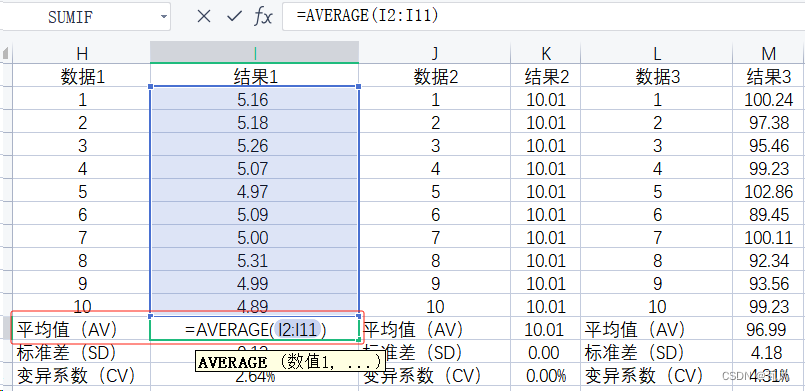Viewport: 805px width, 391px height.
Task: Click the 平均值 (AV) label in column L
Action: (x=636, y=329)
